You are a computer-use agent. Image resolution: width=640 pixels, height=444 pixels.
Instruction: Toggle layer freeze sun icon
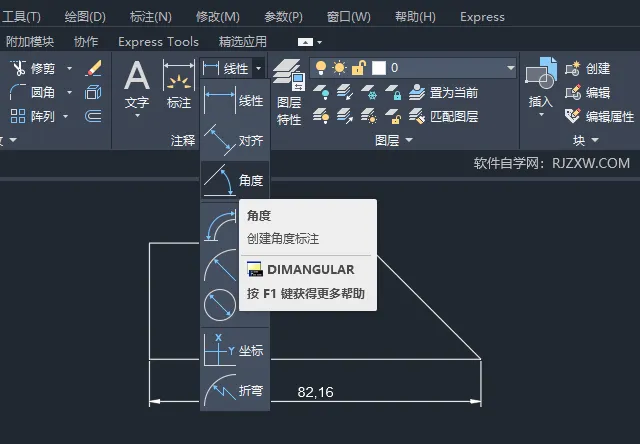coord(339,68)
